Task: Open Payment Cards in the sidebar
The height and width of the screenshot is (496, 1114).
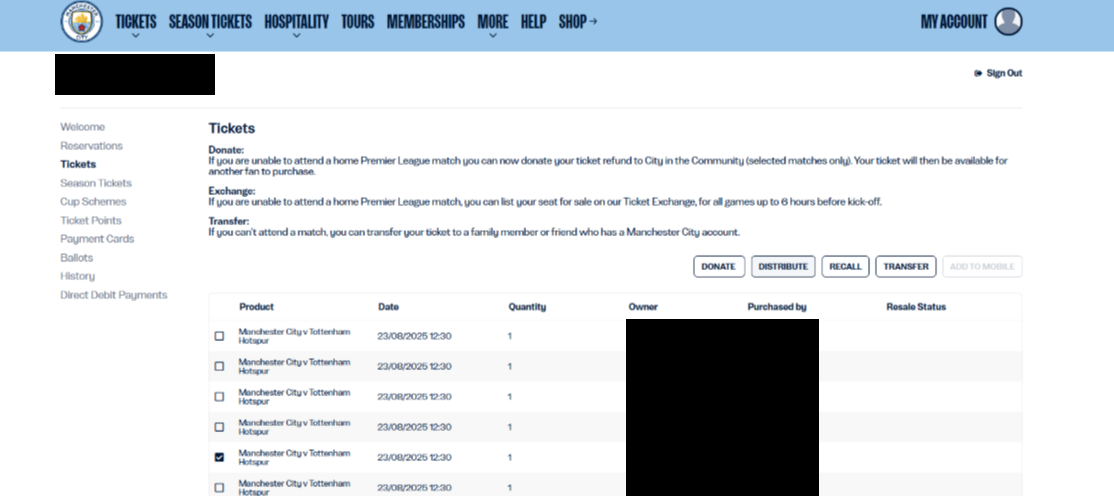Action: click(97, 239)
